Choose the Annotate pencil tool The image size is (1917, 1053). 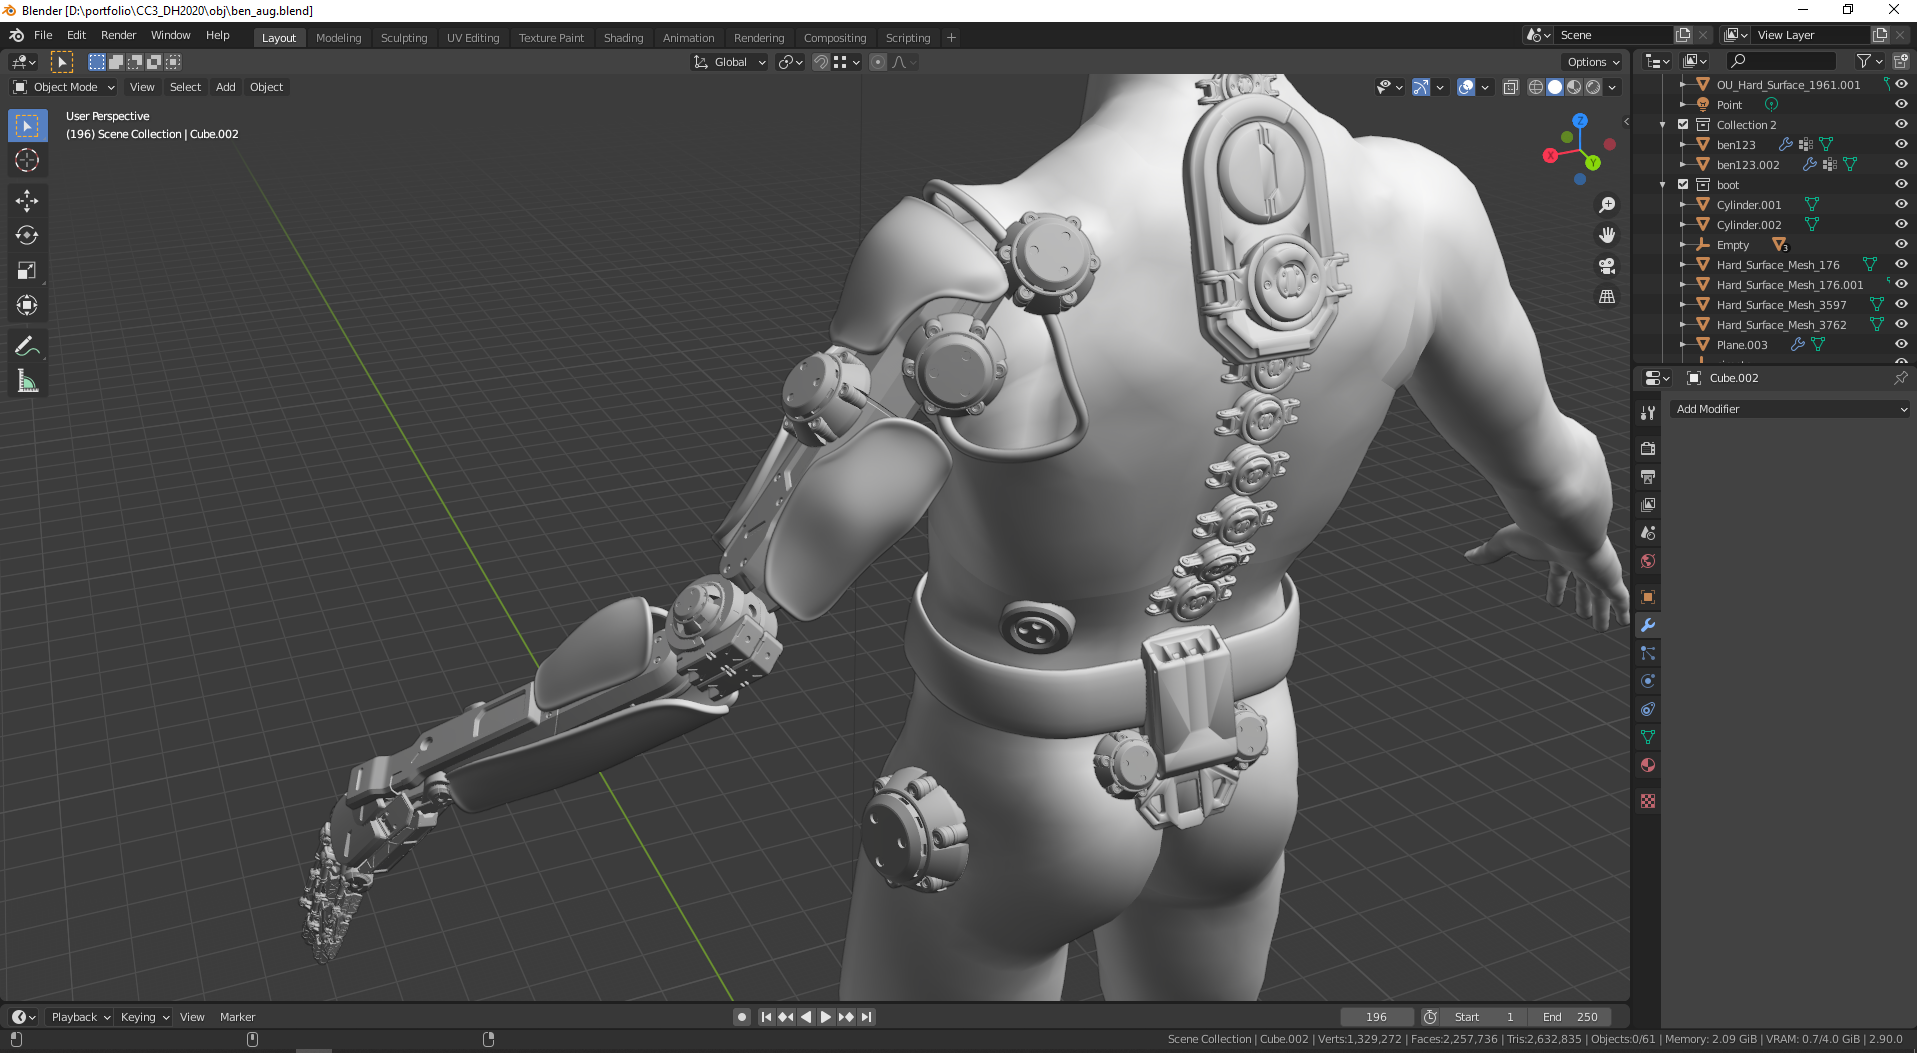pyautogui.click(x=27, y=346)
